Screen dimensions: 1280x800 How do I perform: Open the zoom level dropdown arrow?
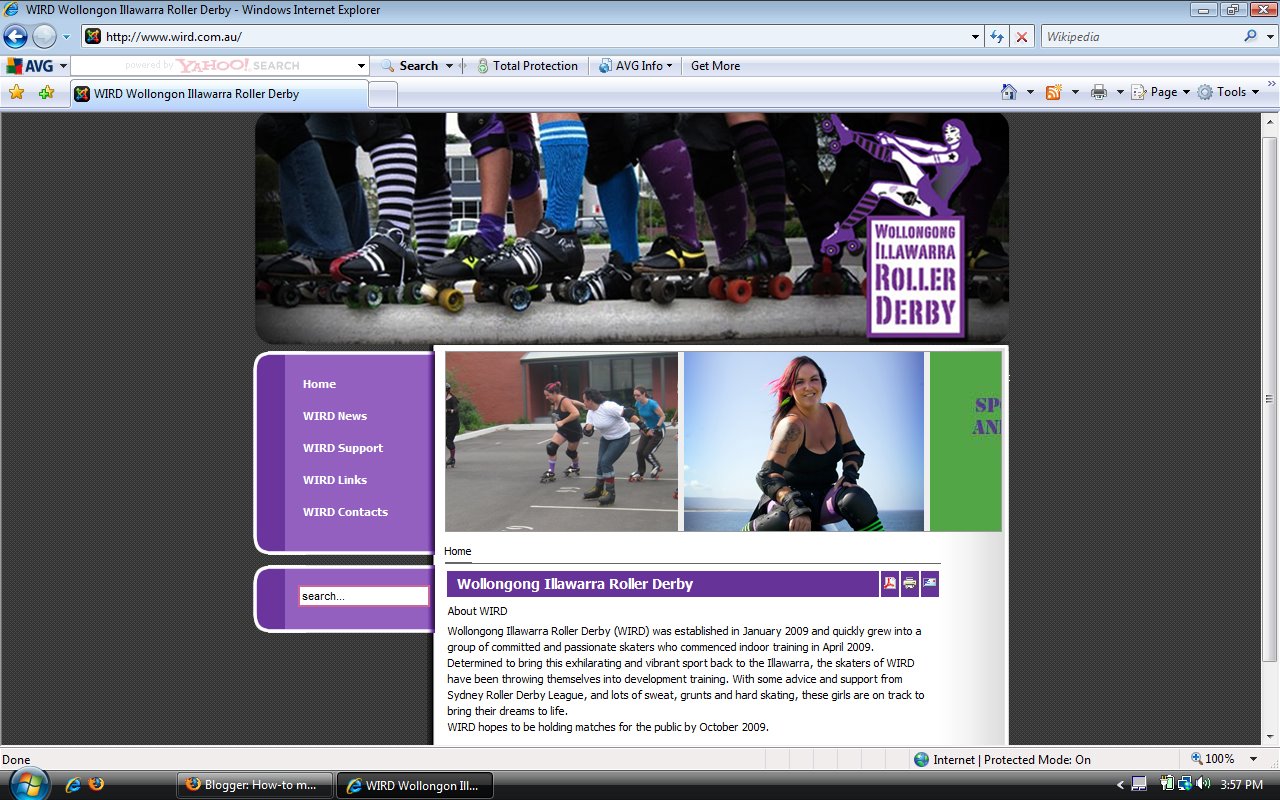click(1253, 759)
